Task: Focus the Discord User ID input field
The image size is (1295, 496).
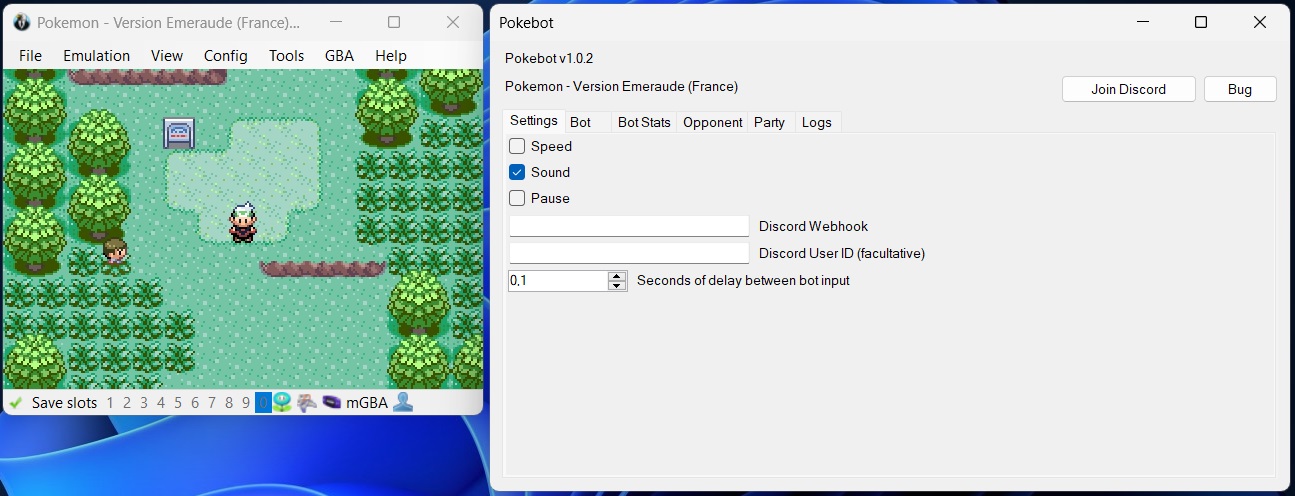Action: coord(629,253)
